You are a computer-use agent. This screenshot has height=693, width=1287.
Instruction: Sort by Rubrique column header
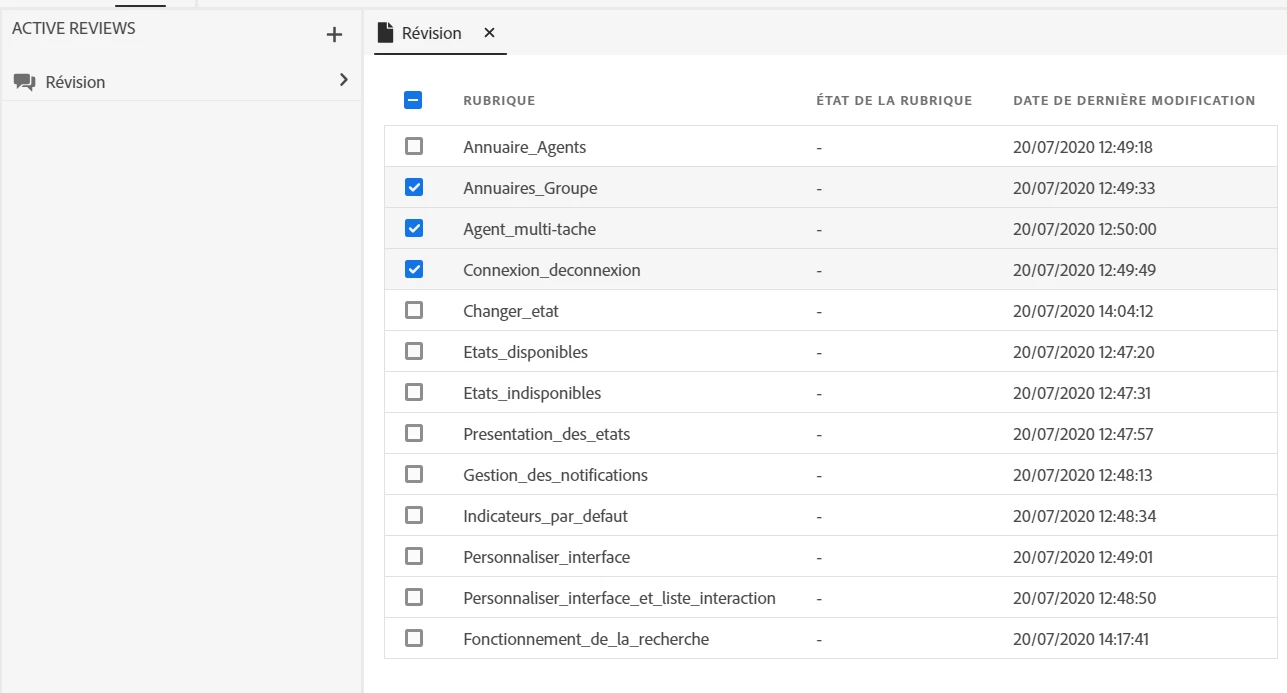(499, 101)
